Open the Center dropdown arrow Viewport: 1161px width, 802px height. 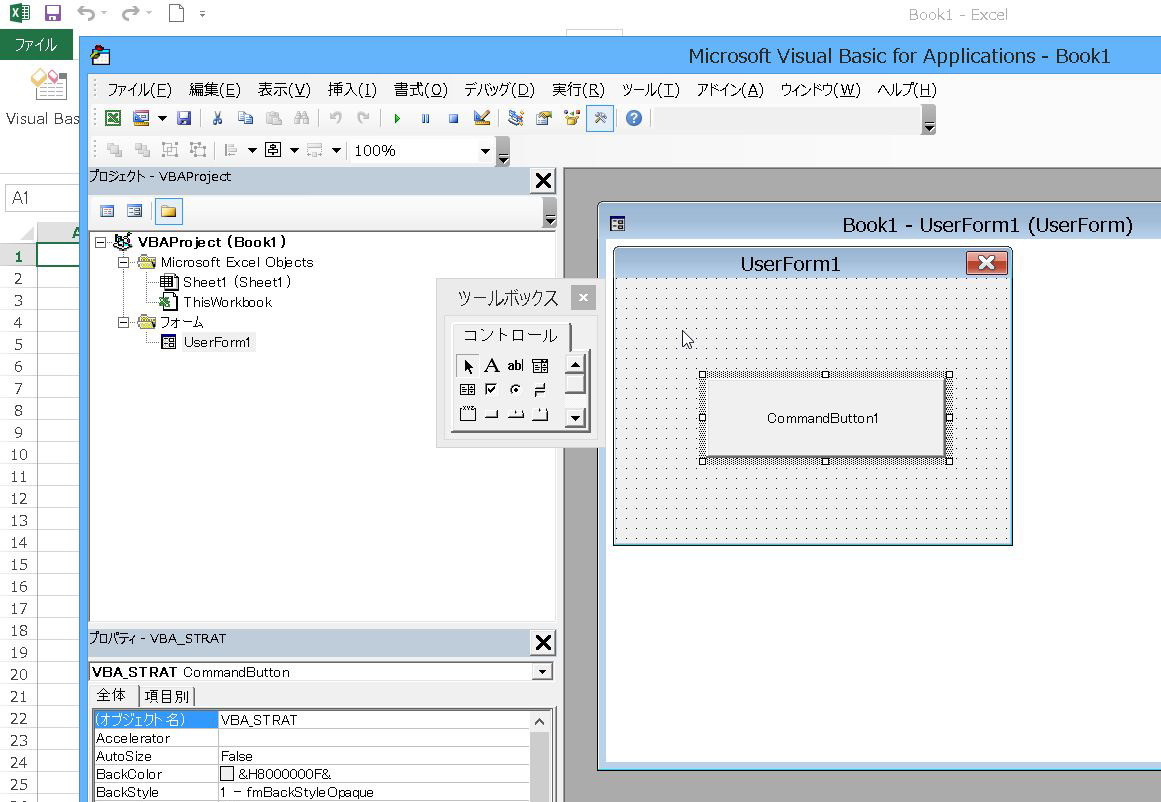tap(294, 150)
